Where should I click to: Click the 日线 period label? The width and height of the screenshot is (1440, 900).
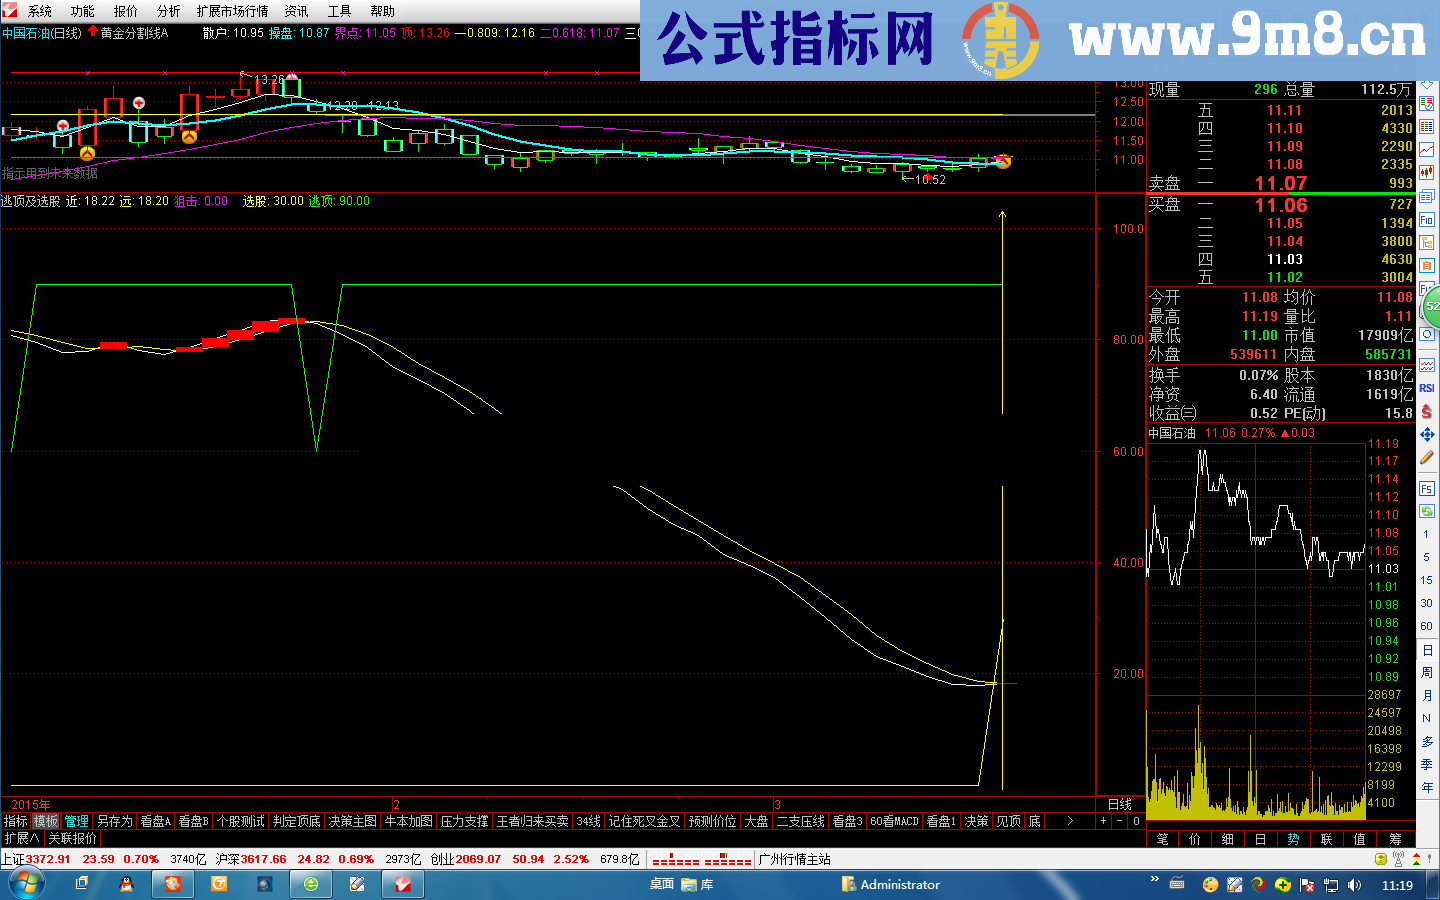click(1120, 804)
